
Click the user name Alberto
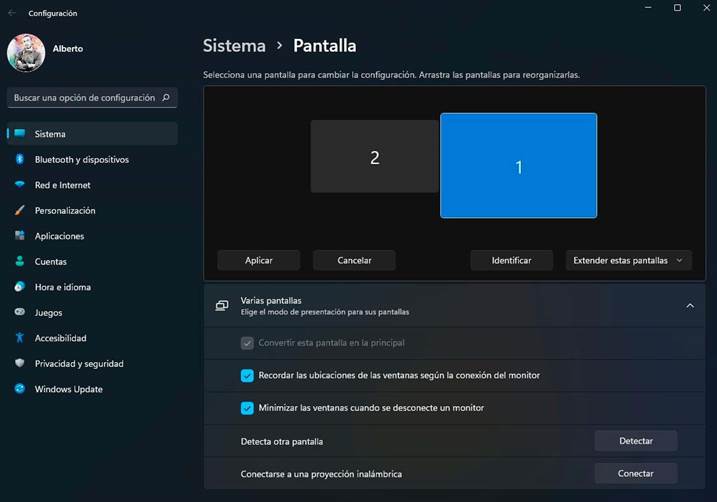coord(68,48)
